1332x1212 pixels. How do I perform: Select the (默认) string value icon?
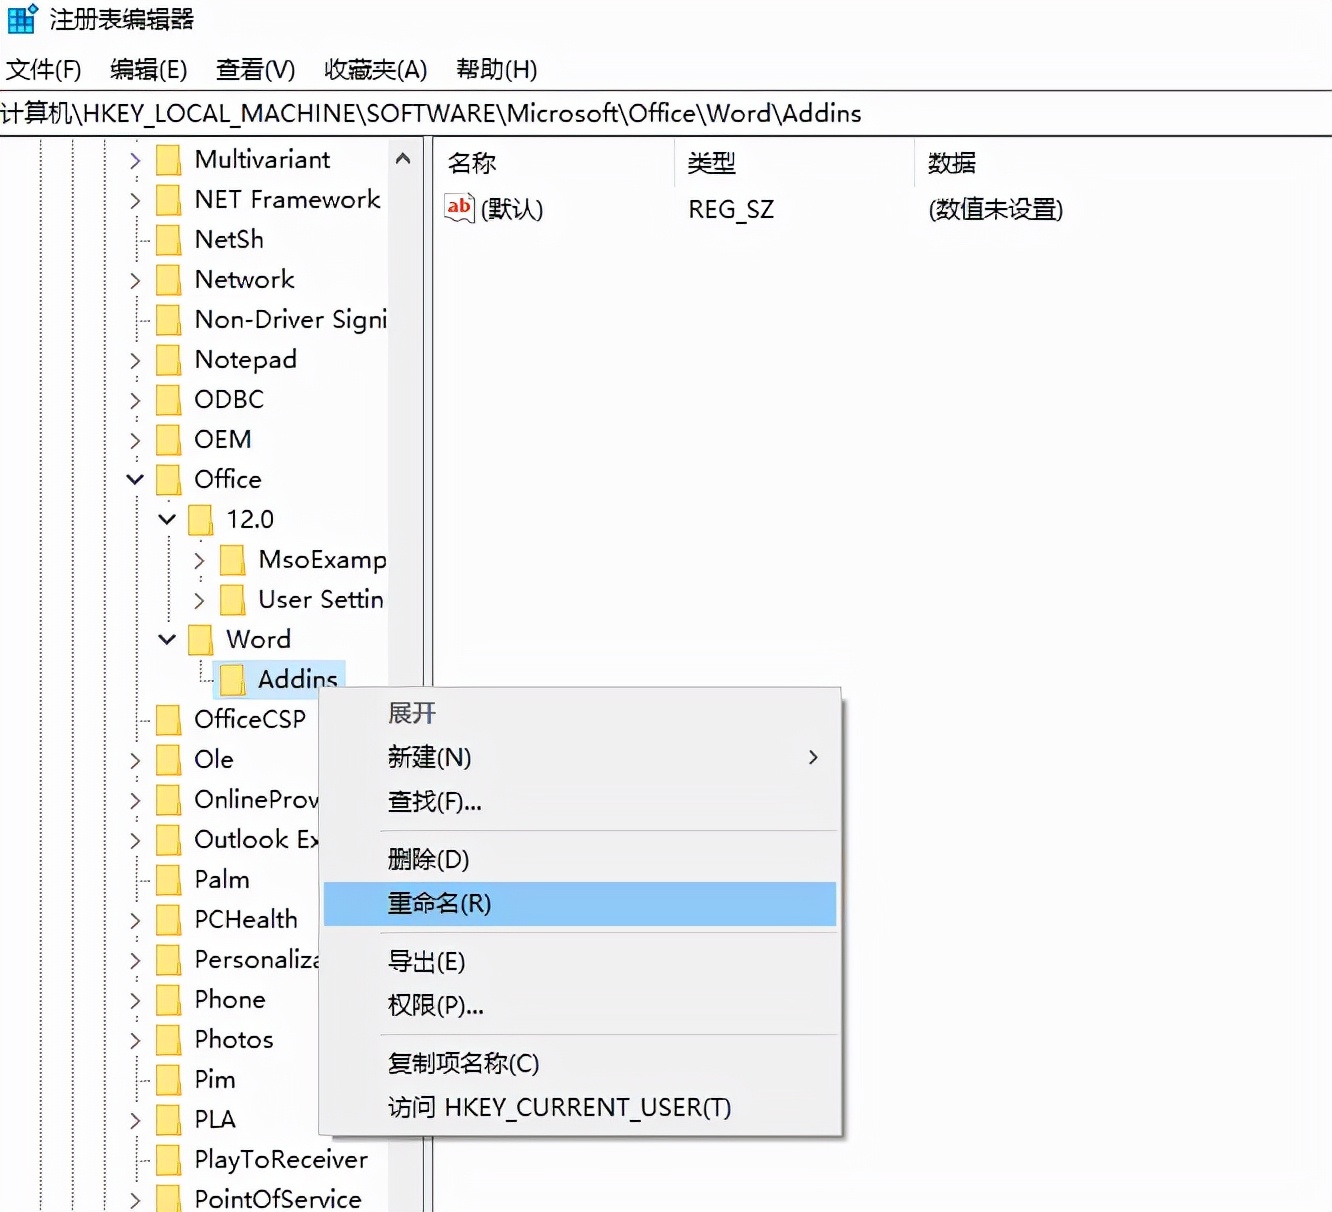[x=459, y=208]
